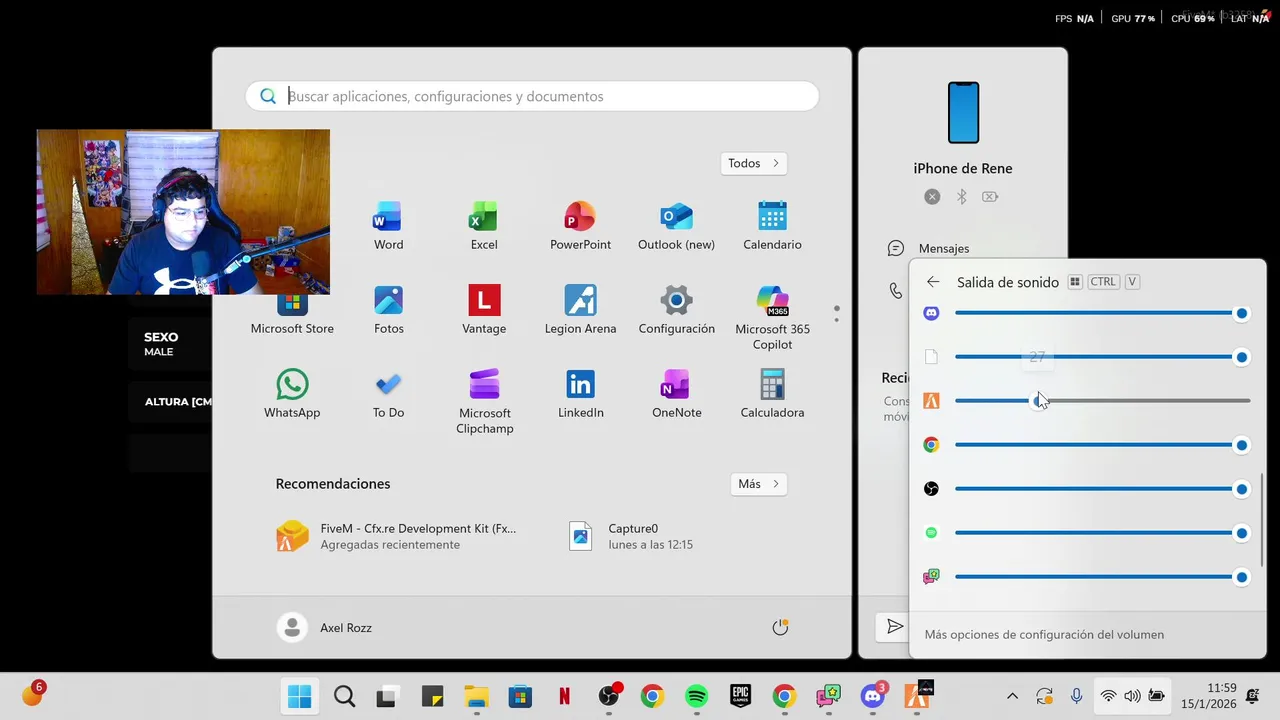Viewport: 1280px width, 720px height.
Task: Open Spotify from the taskbar
Action: point(696,696)
